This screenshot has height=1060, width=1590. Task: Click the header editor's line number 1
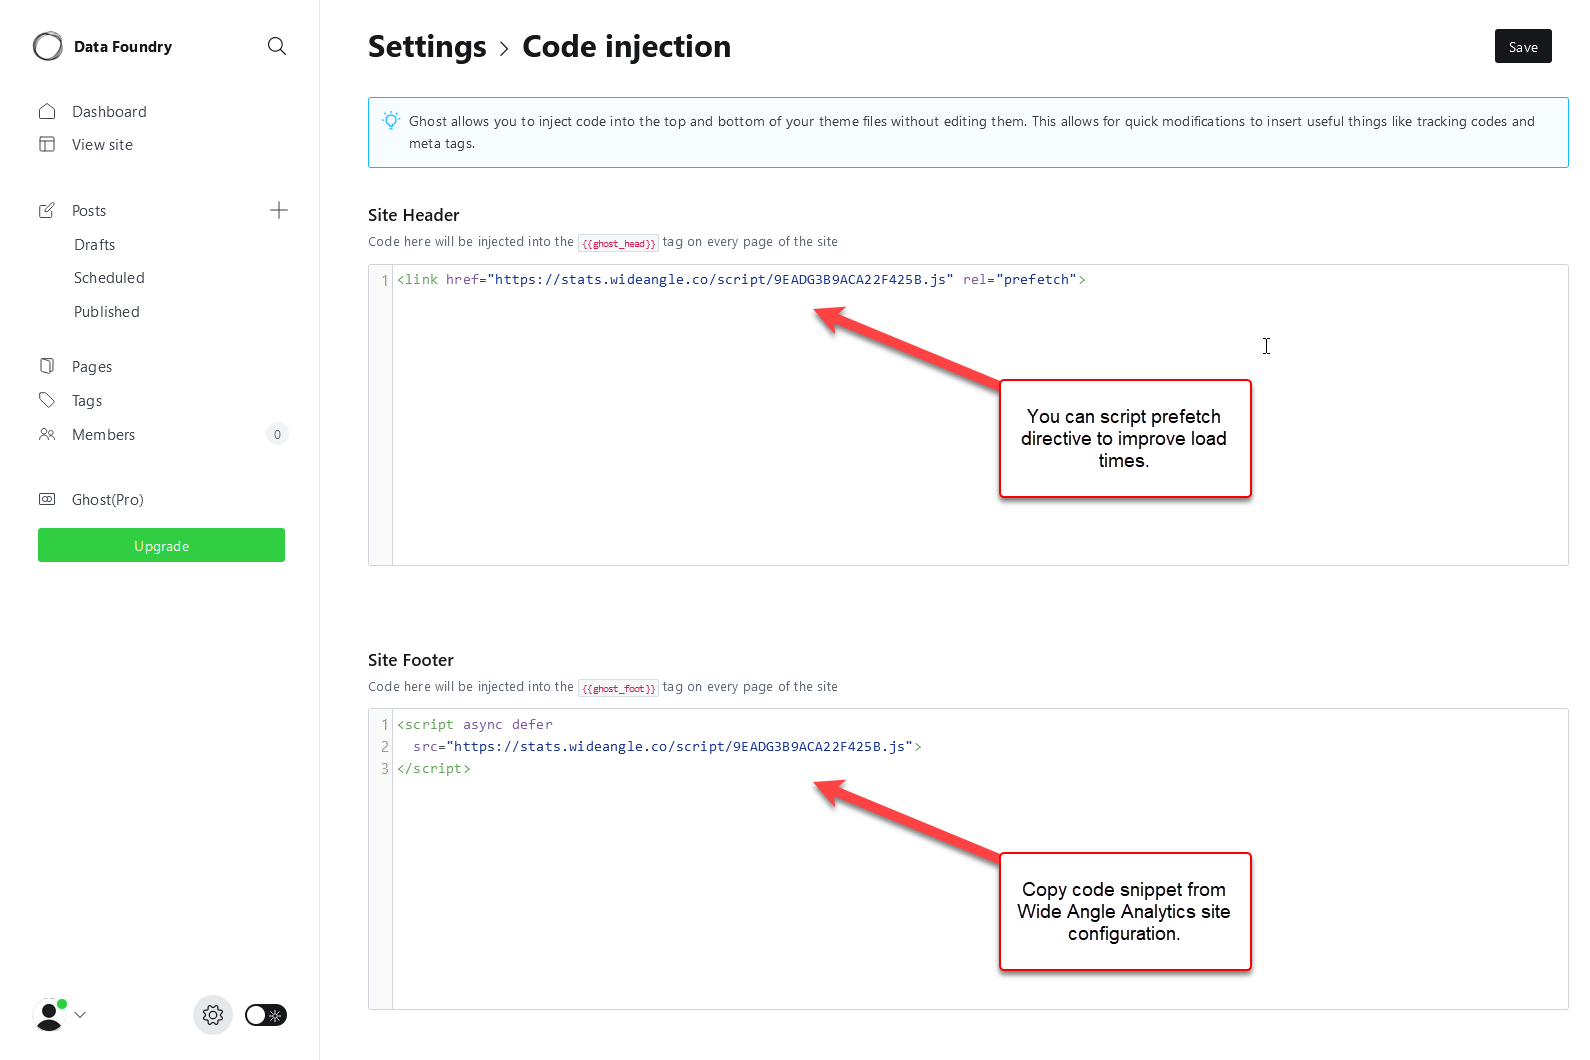[x=384, y=280]
